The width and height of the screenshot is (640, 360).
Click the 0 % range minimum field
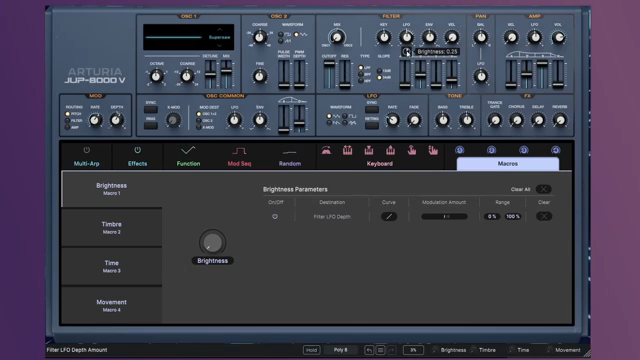(x=492, y=217)
